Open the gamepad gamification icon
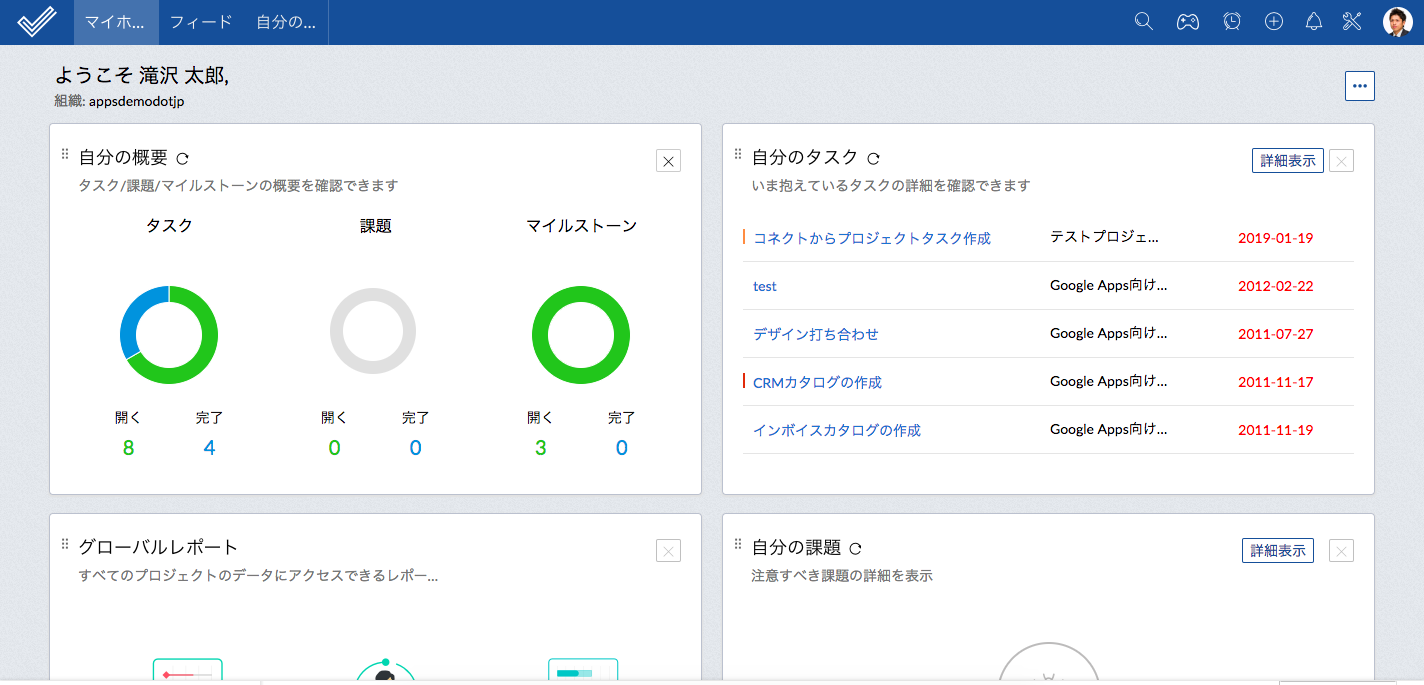This screenshot has width=1424, height=685. tap(1187, 21)
